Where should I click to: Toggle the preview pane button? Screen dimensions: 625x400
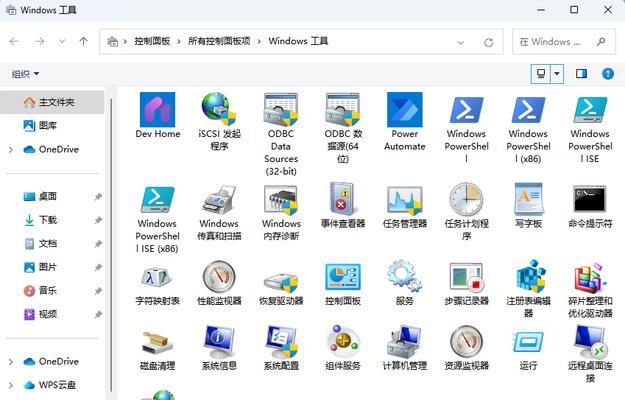coord(581,74)
